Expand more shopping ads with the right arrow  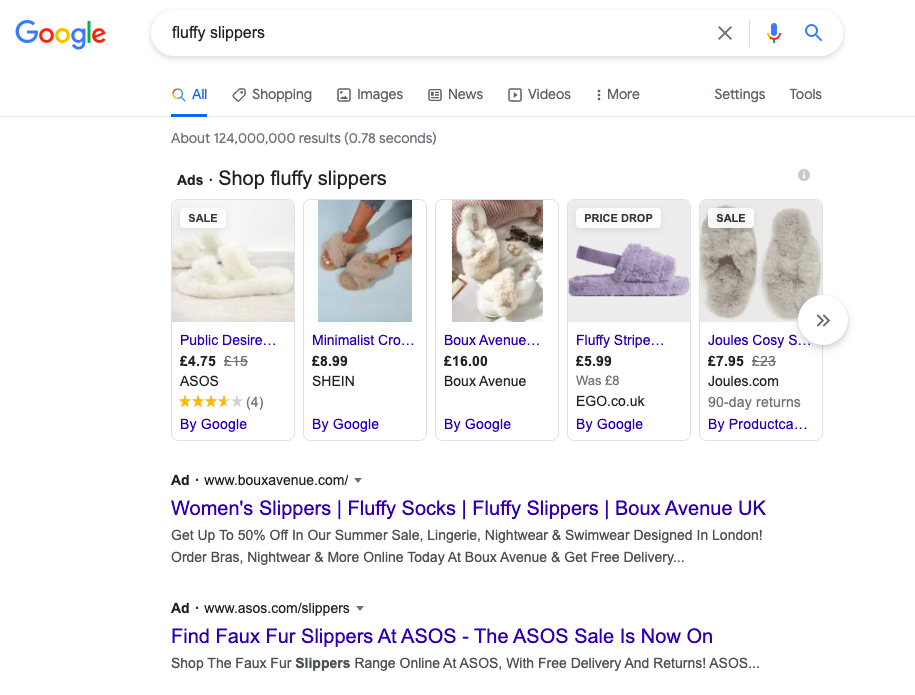(822, 319)
